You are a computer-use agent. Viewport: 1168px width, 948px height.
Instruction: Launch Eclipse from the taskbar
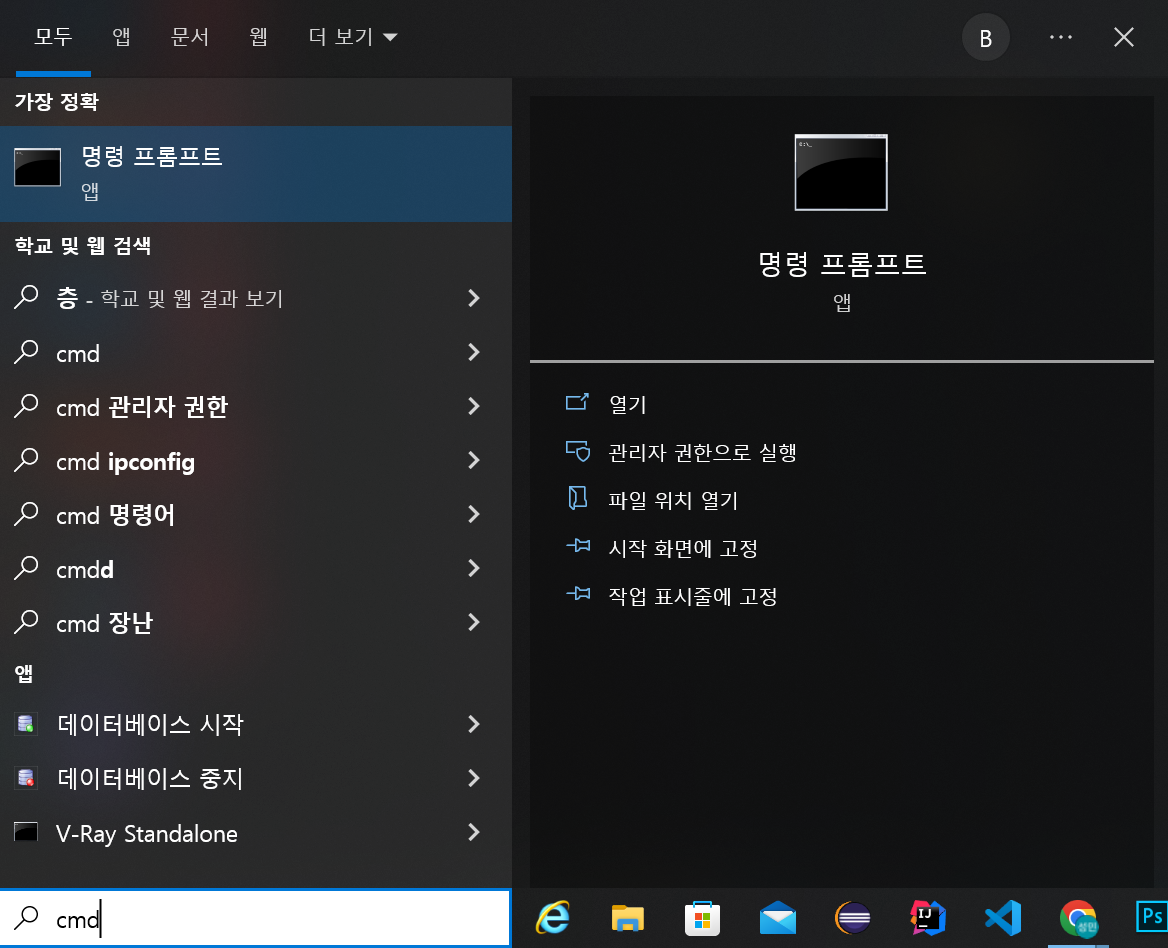pyautogui.click(x=853, y=917)
